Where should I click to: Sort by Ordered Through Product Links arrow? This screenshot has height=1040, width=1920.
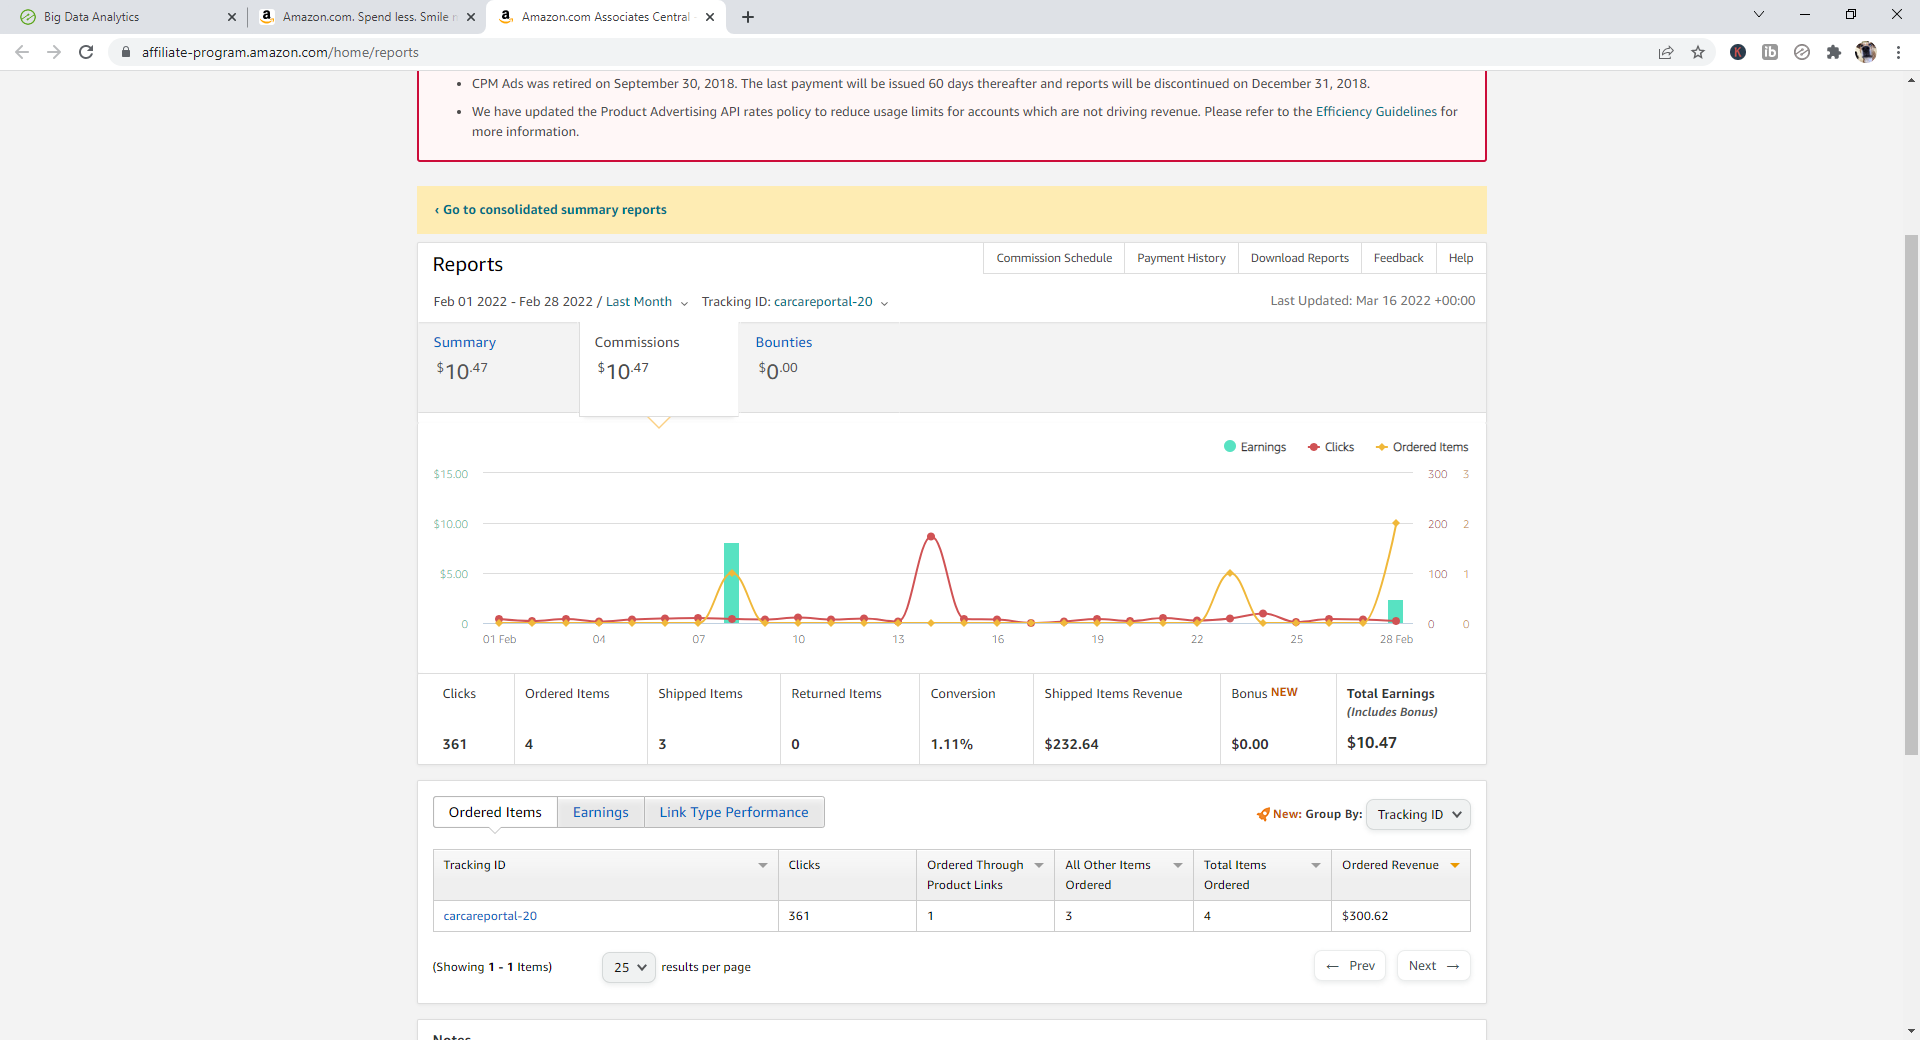(1039, 866)
